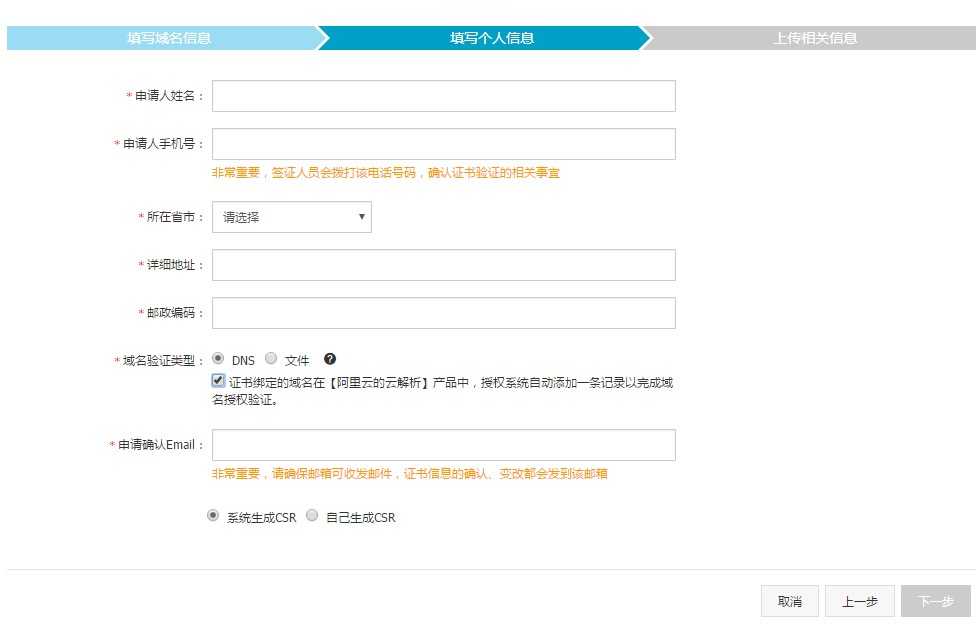Choose 系统生成CSR option
This screenshot has width=976, height=644.
(211, 516)
